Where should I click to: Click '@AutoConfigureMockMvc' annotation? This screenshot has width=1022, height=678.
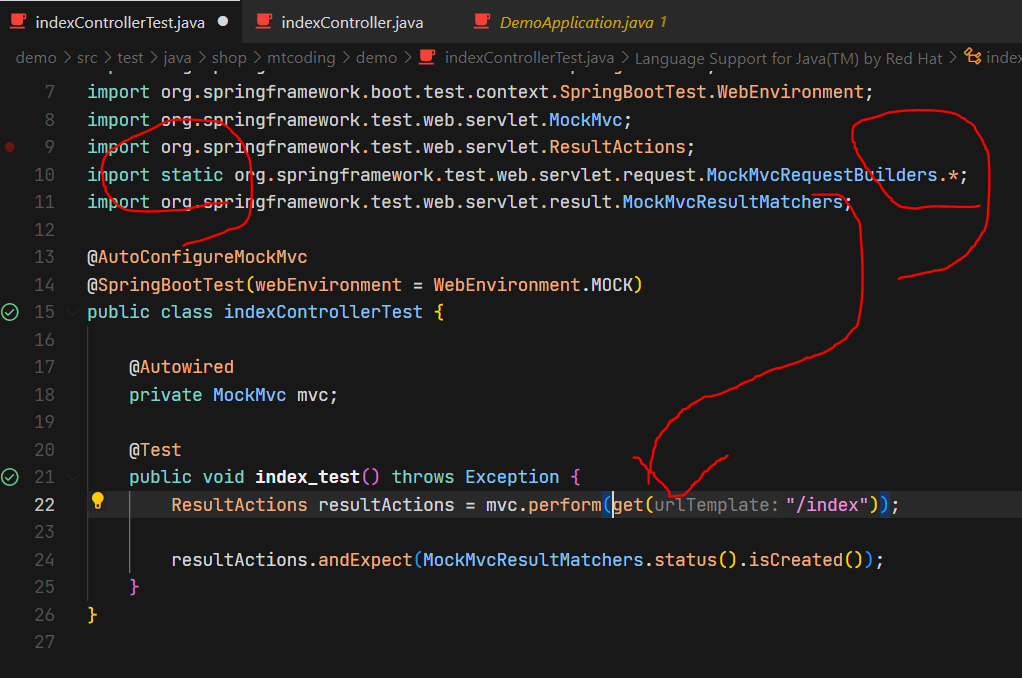(197, 257)
